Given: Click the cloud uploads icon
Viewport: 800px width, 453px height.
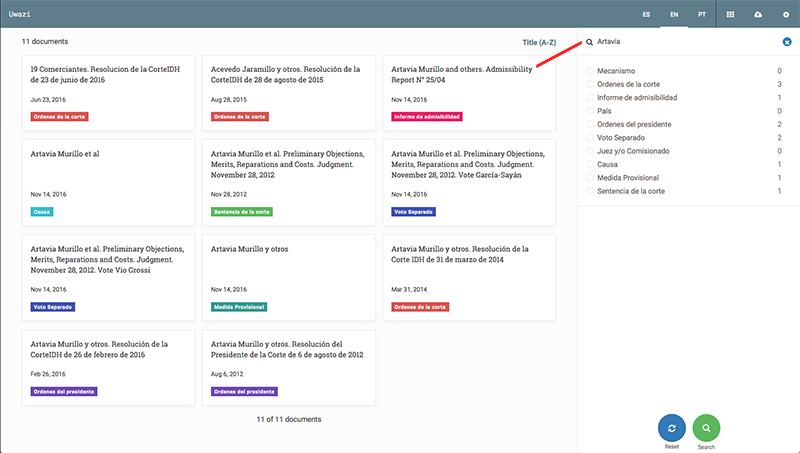Looking at the screenshot, I should click(758, 15).
